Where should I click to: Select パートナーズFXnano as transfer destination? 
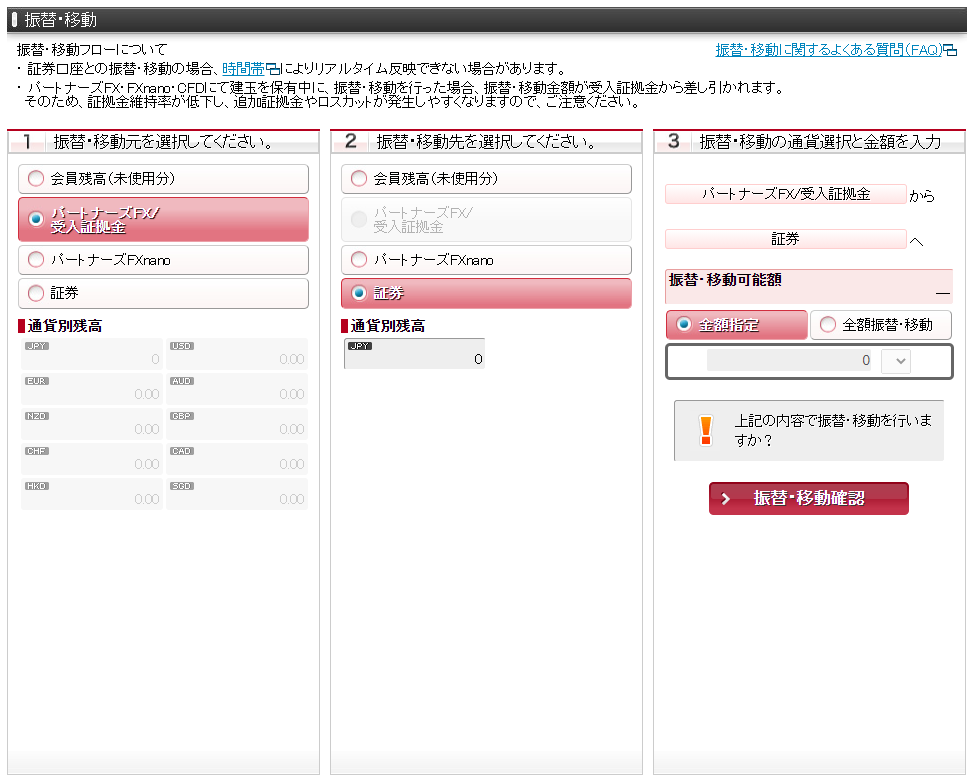[487, 260]
